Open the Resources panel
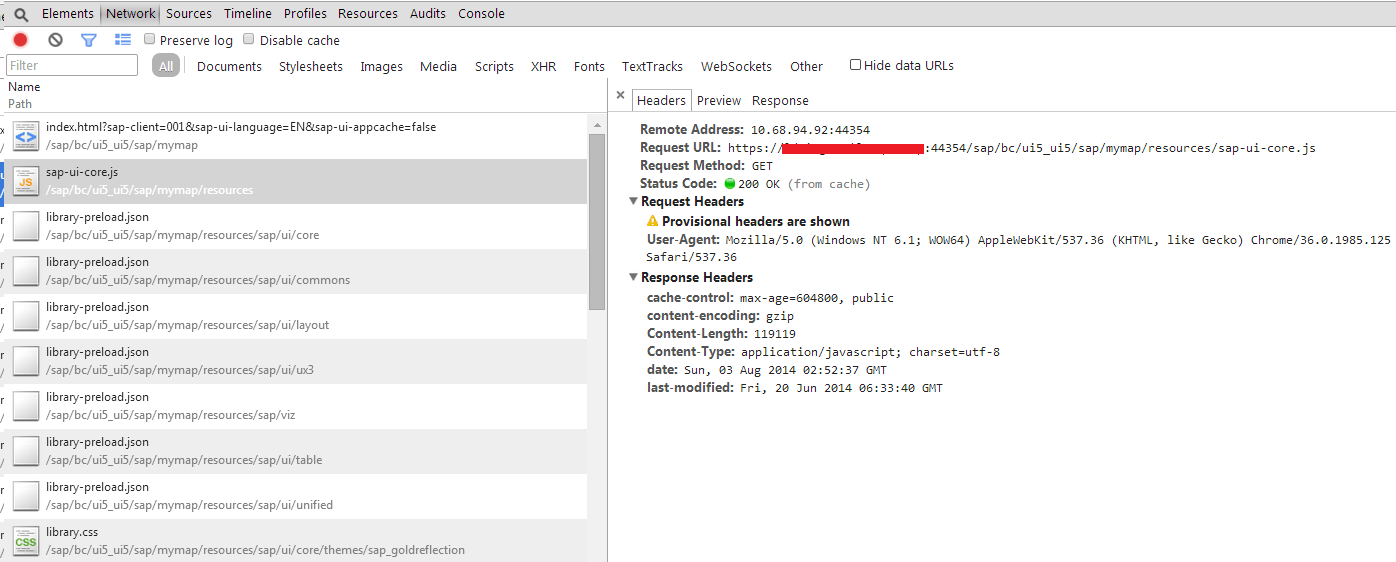The width and height of the screenshot is (1396, 562). 368,14
